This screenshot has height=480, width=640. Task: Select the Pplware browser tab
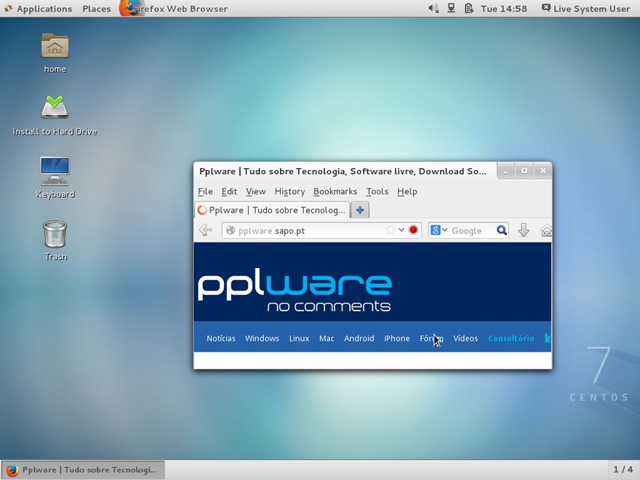pos(272,210)
